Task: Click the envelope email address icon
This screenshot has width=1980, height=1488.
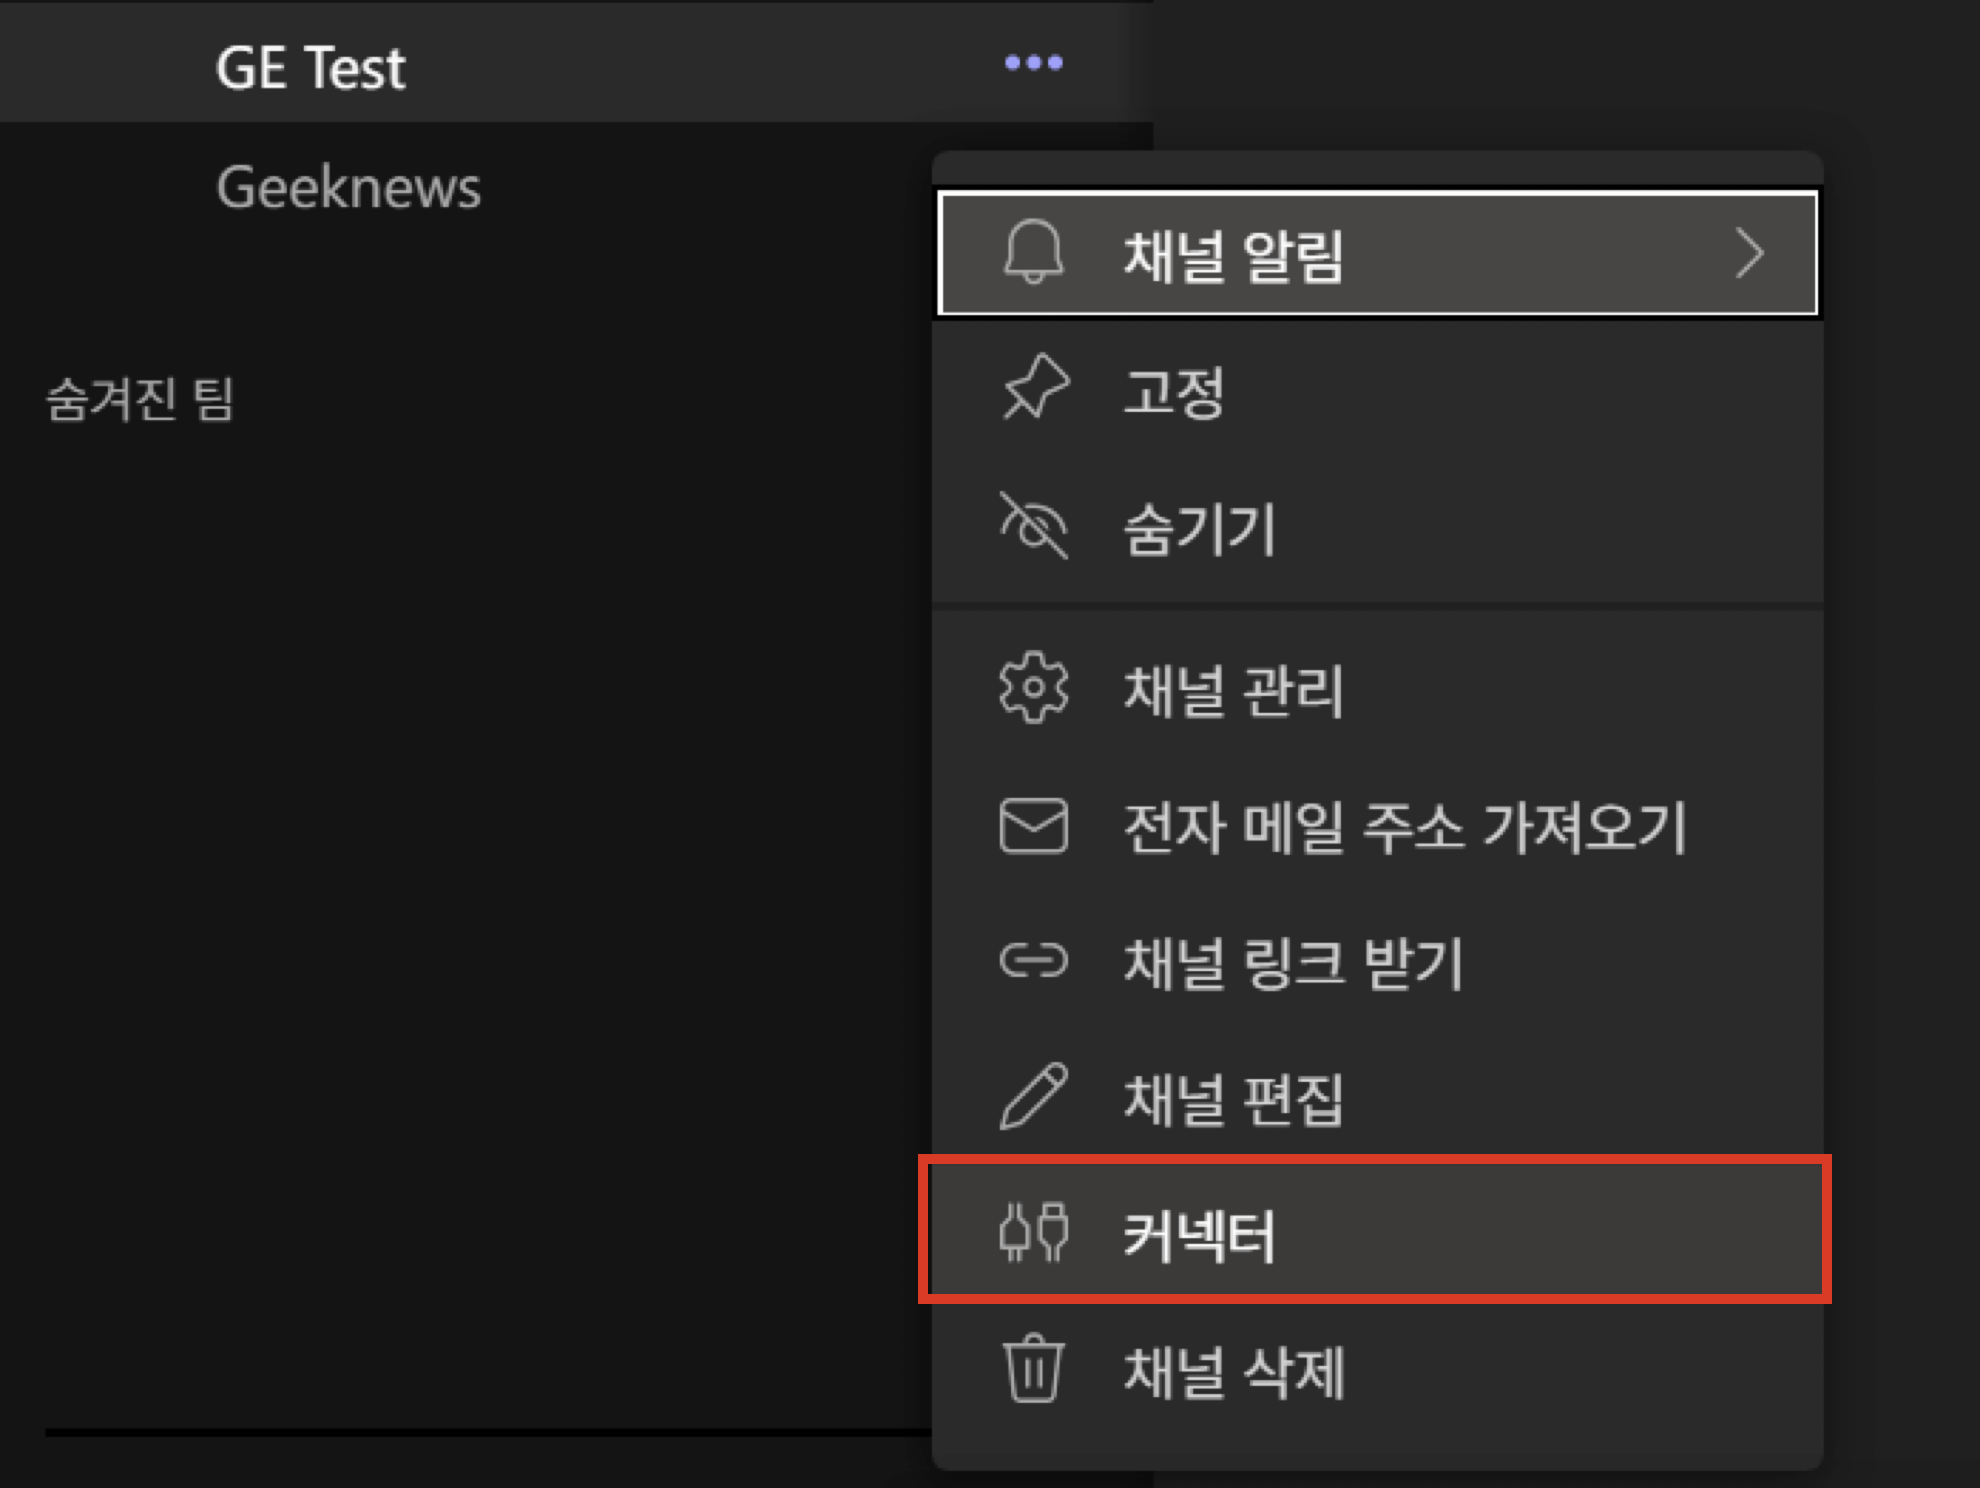Action: pos(1033,826)
